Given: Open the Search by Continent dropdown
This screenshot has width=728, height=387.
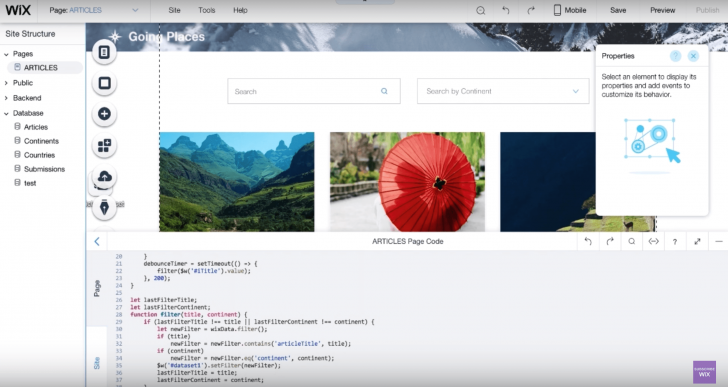Looking at the screenshot, I should point(503,91).
